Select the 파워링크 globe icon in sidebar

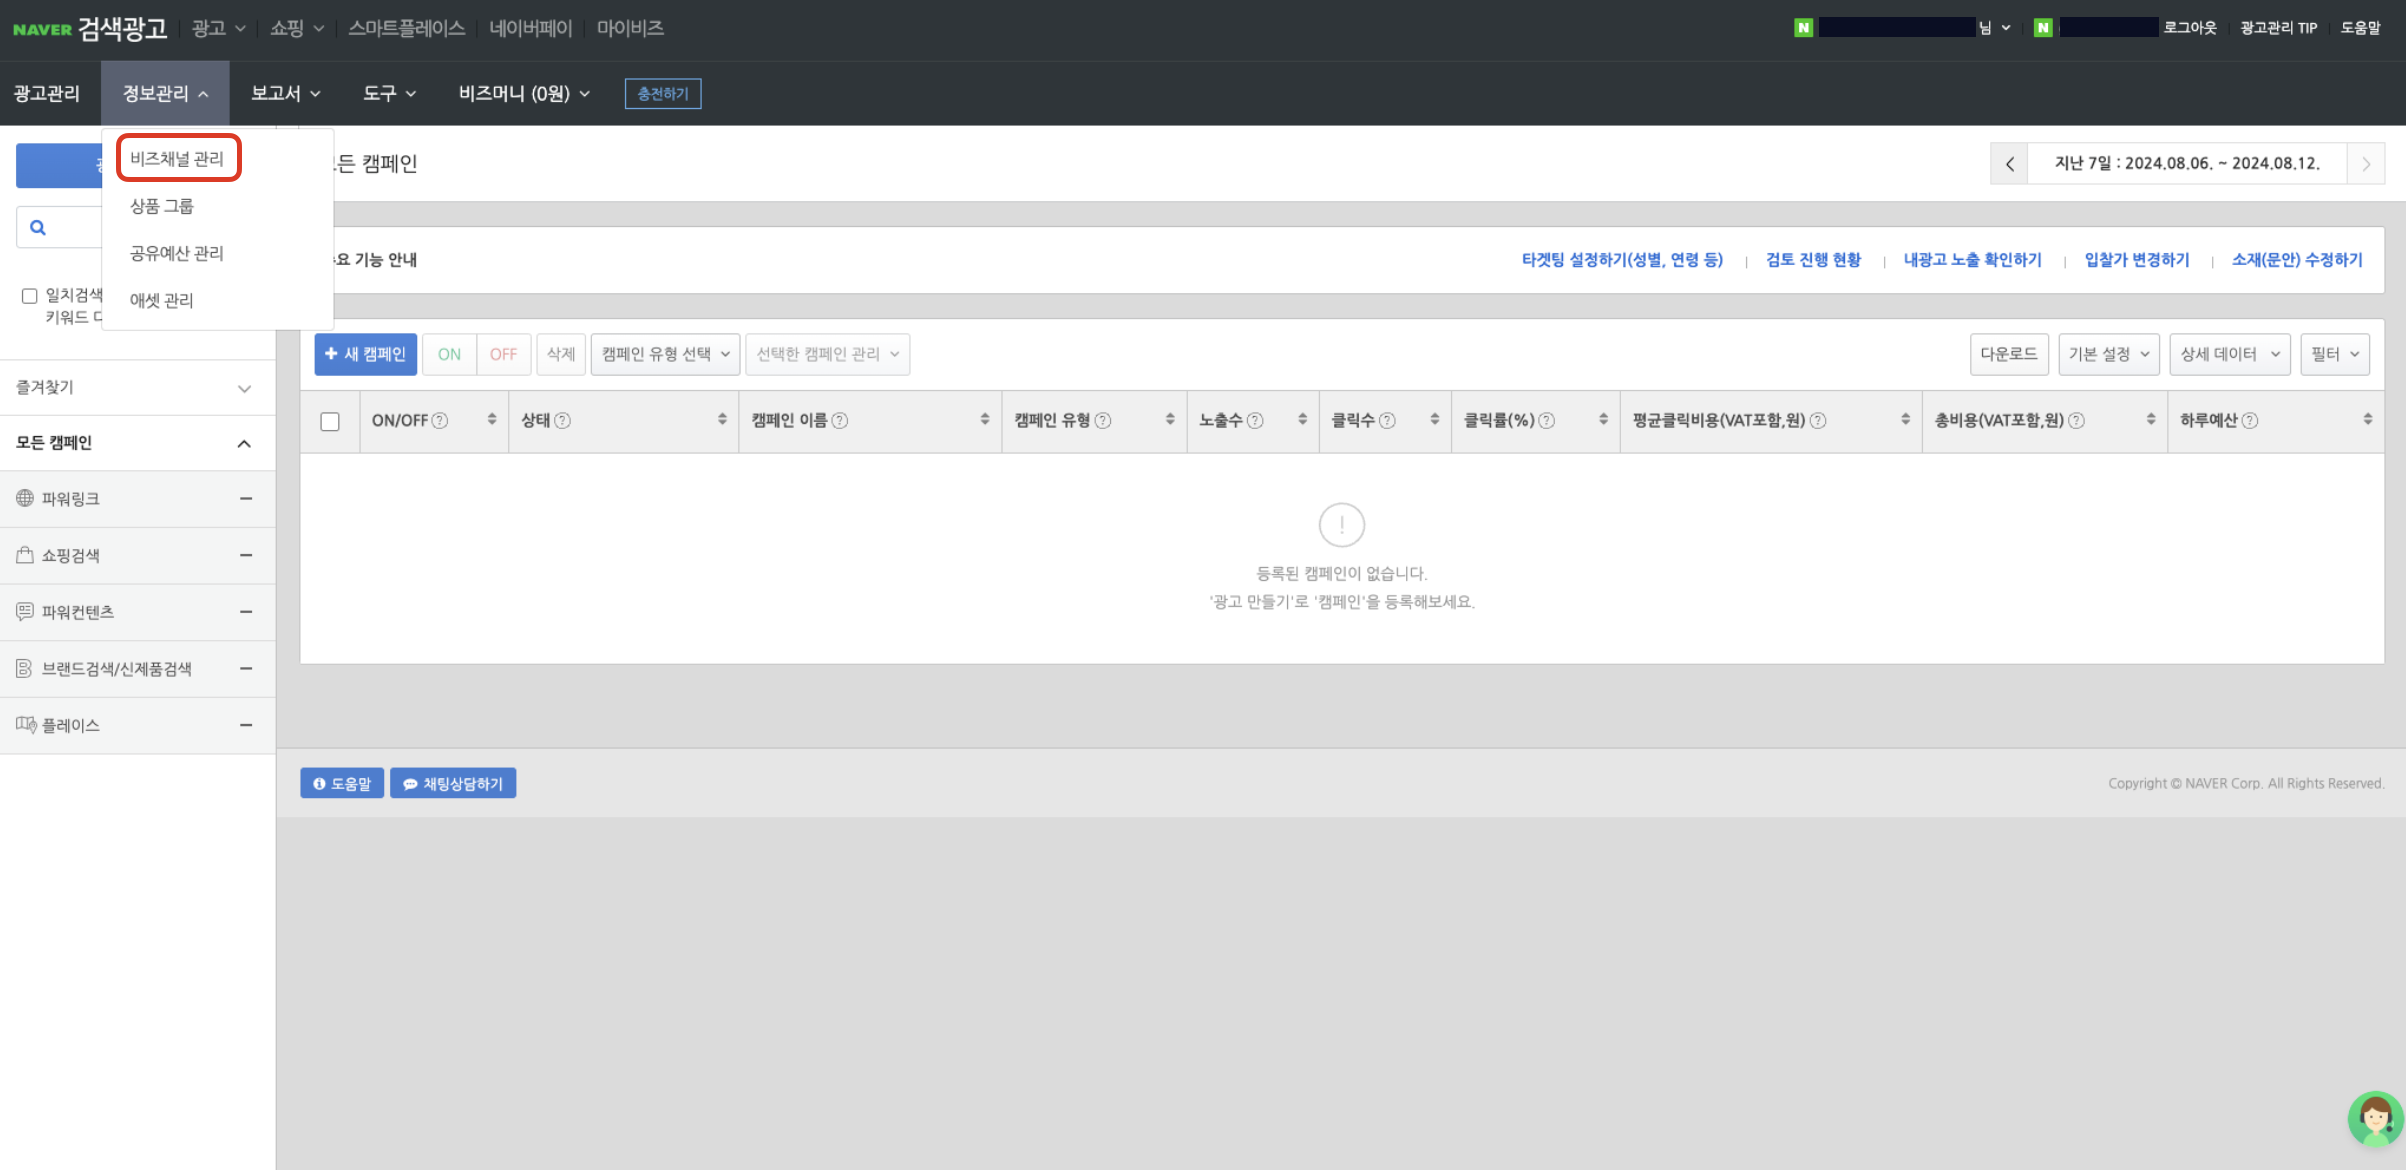24,498
